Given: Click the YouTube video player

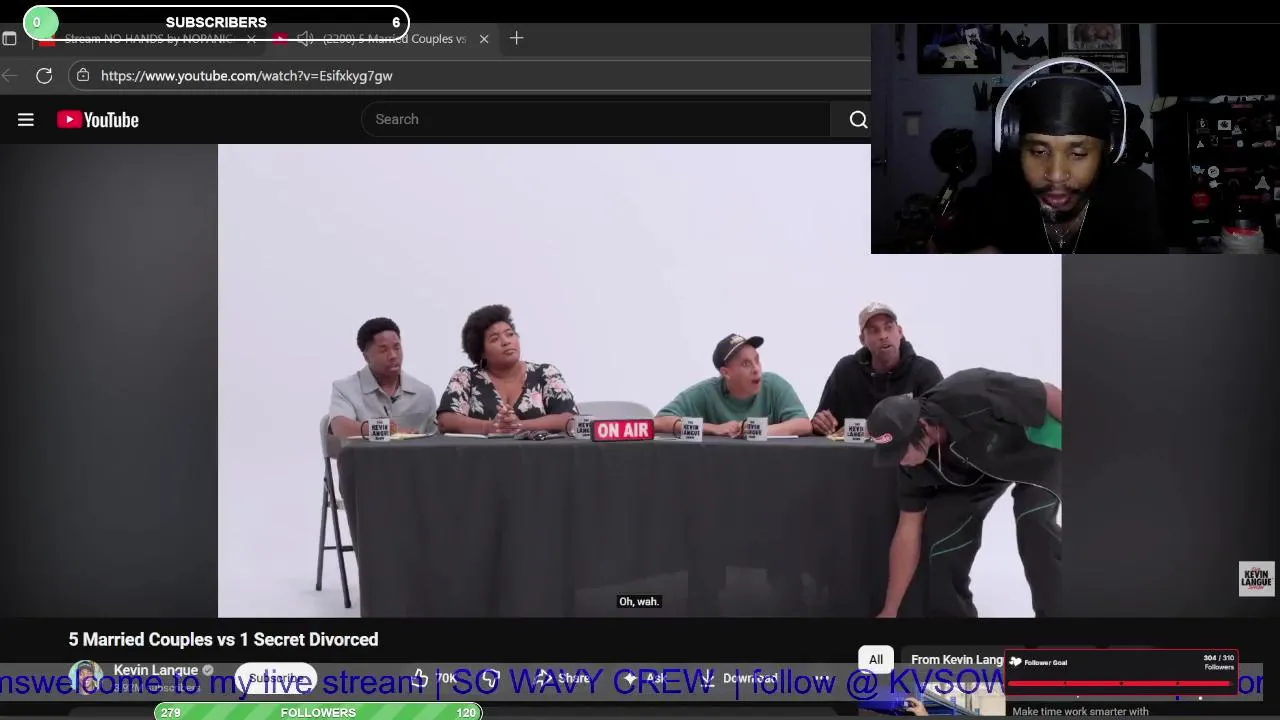Looking at the screenshot, I should click(x=640, y=381).
